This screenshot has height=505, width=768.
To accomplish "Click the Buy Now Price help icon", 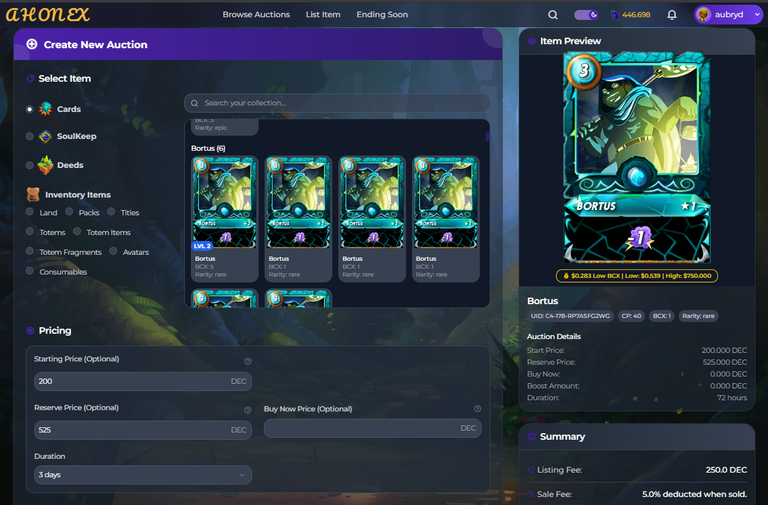I will tap(478, 409).
